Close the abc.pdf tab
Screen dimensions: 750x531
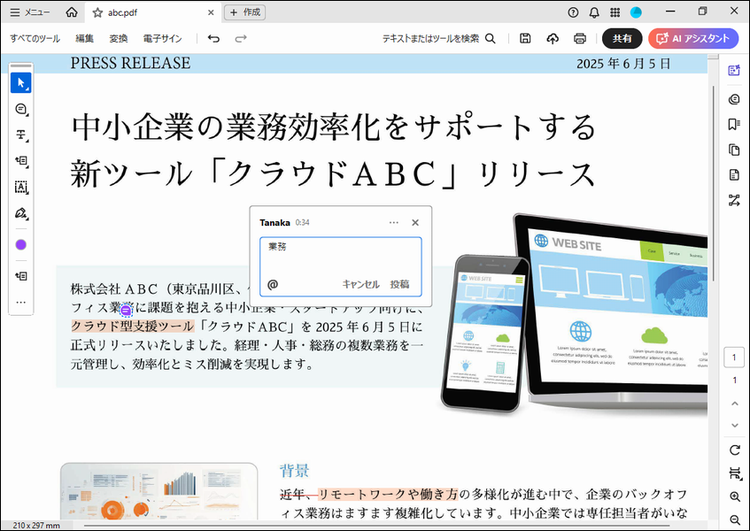(211, 13)
